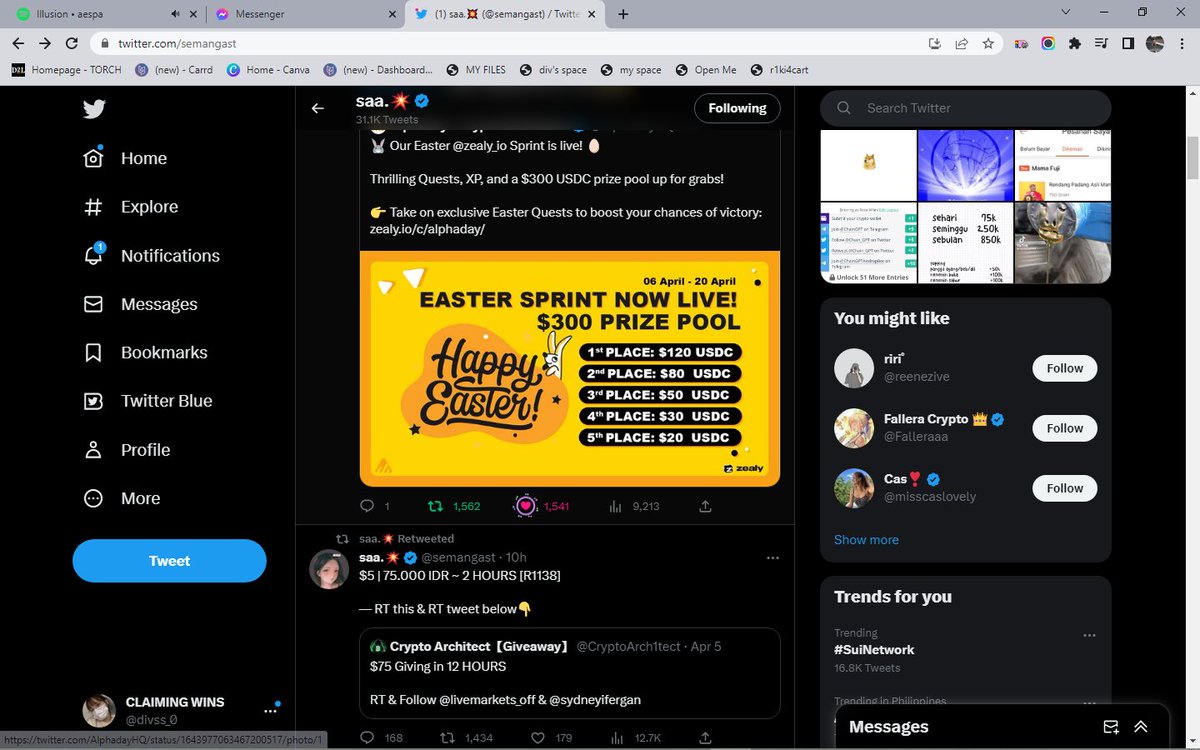Screen dimensions: 1200x750
Task: Retweet the $5 giveaway tweet
Action: click(x=448, y=738)
